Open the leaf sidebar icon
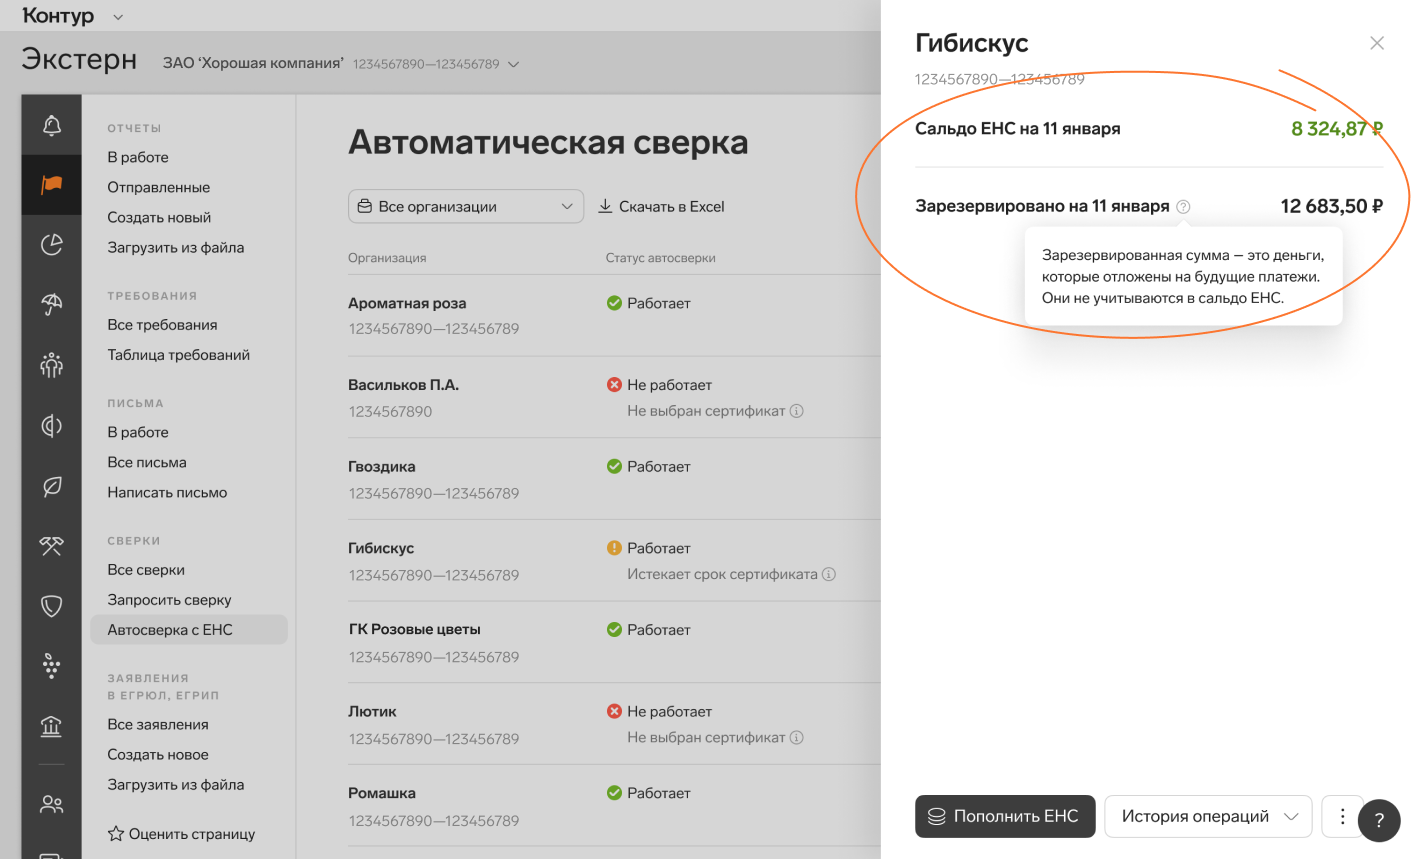The image size is (1418, 859). [51, 486]
